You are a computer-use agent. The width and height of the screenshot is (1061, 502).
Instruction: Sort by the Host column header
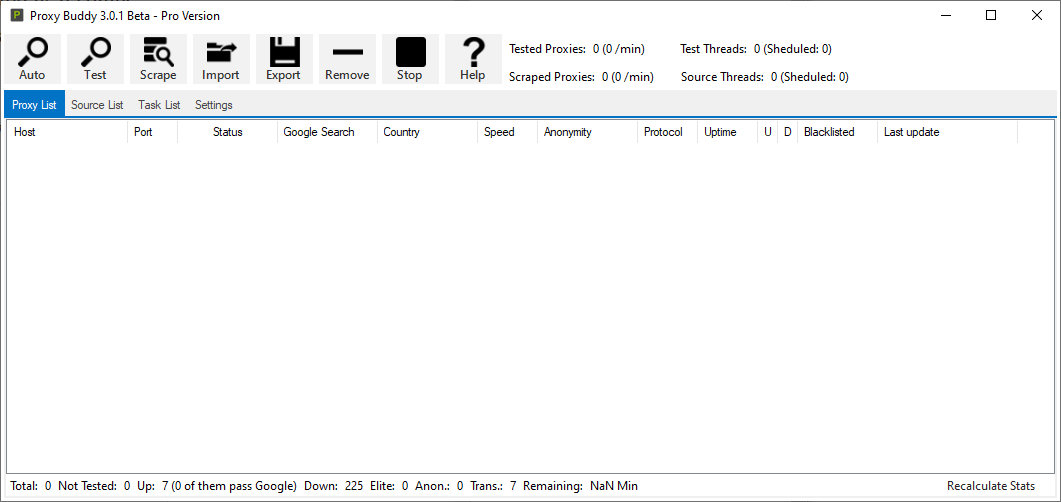67,132
